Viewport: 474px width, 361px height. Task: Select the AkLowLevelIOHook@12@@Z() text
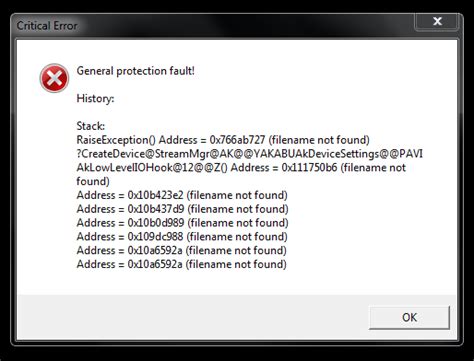click(152, 168)
